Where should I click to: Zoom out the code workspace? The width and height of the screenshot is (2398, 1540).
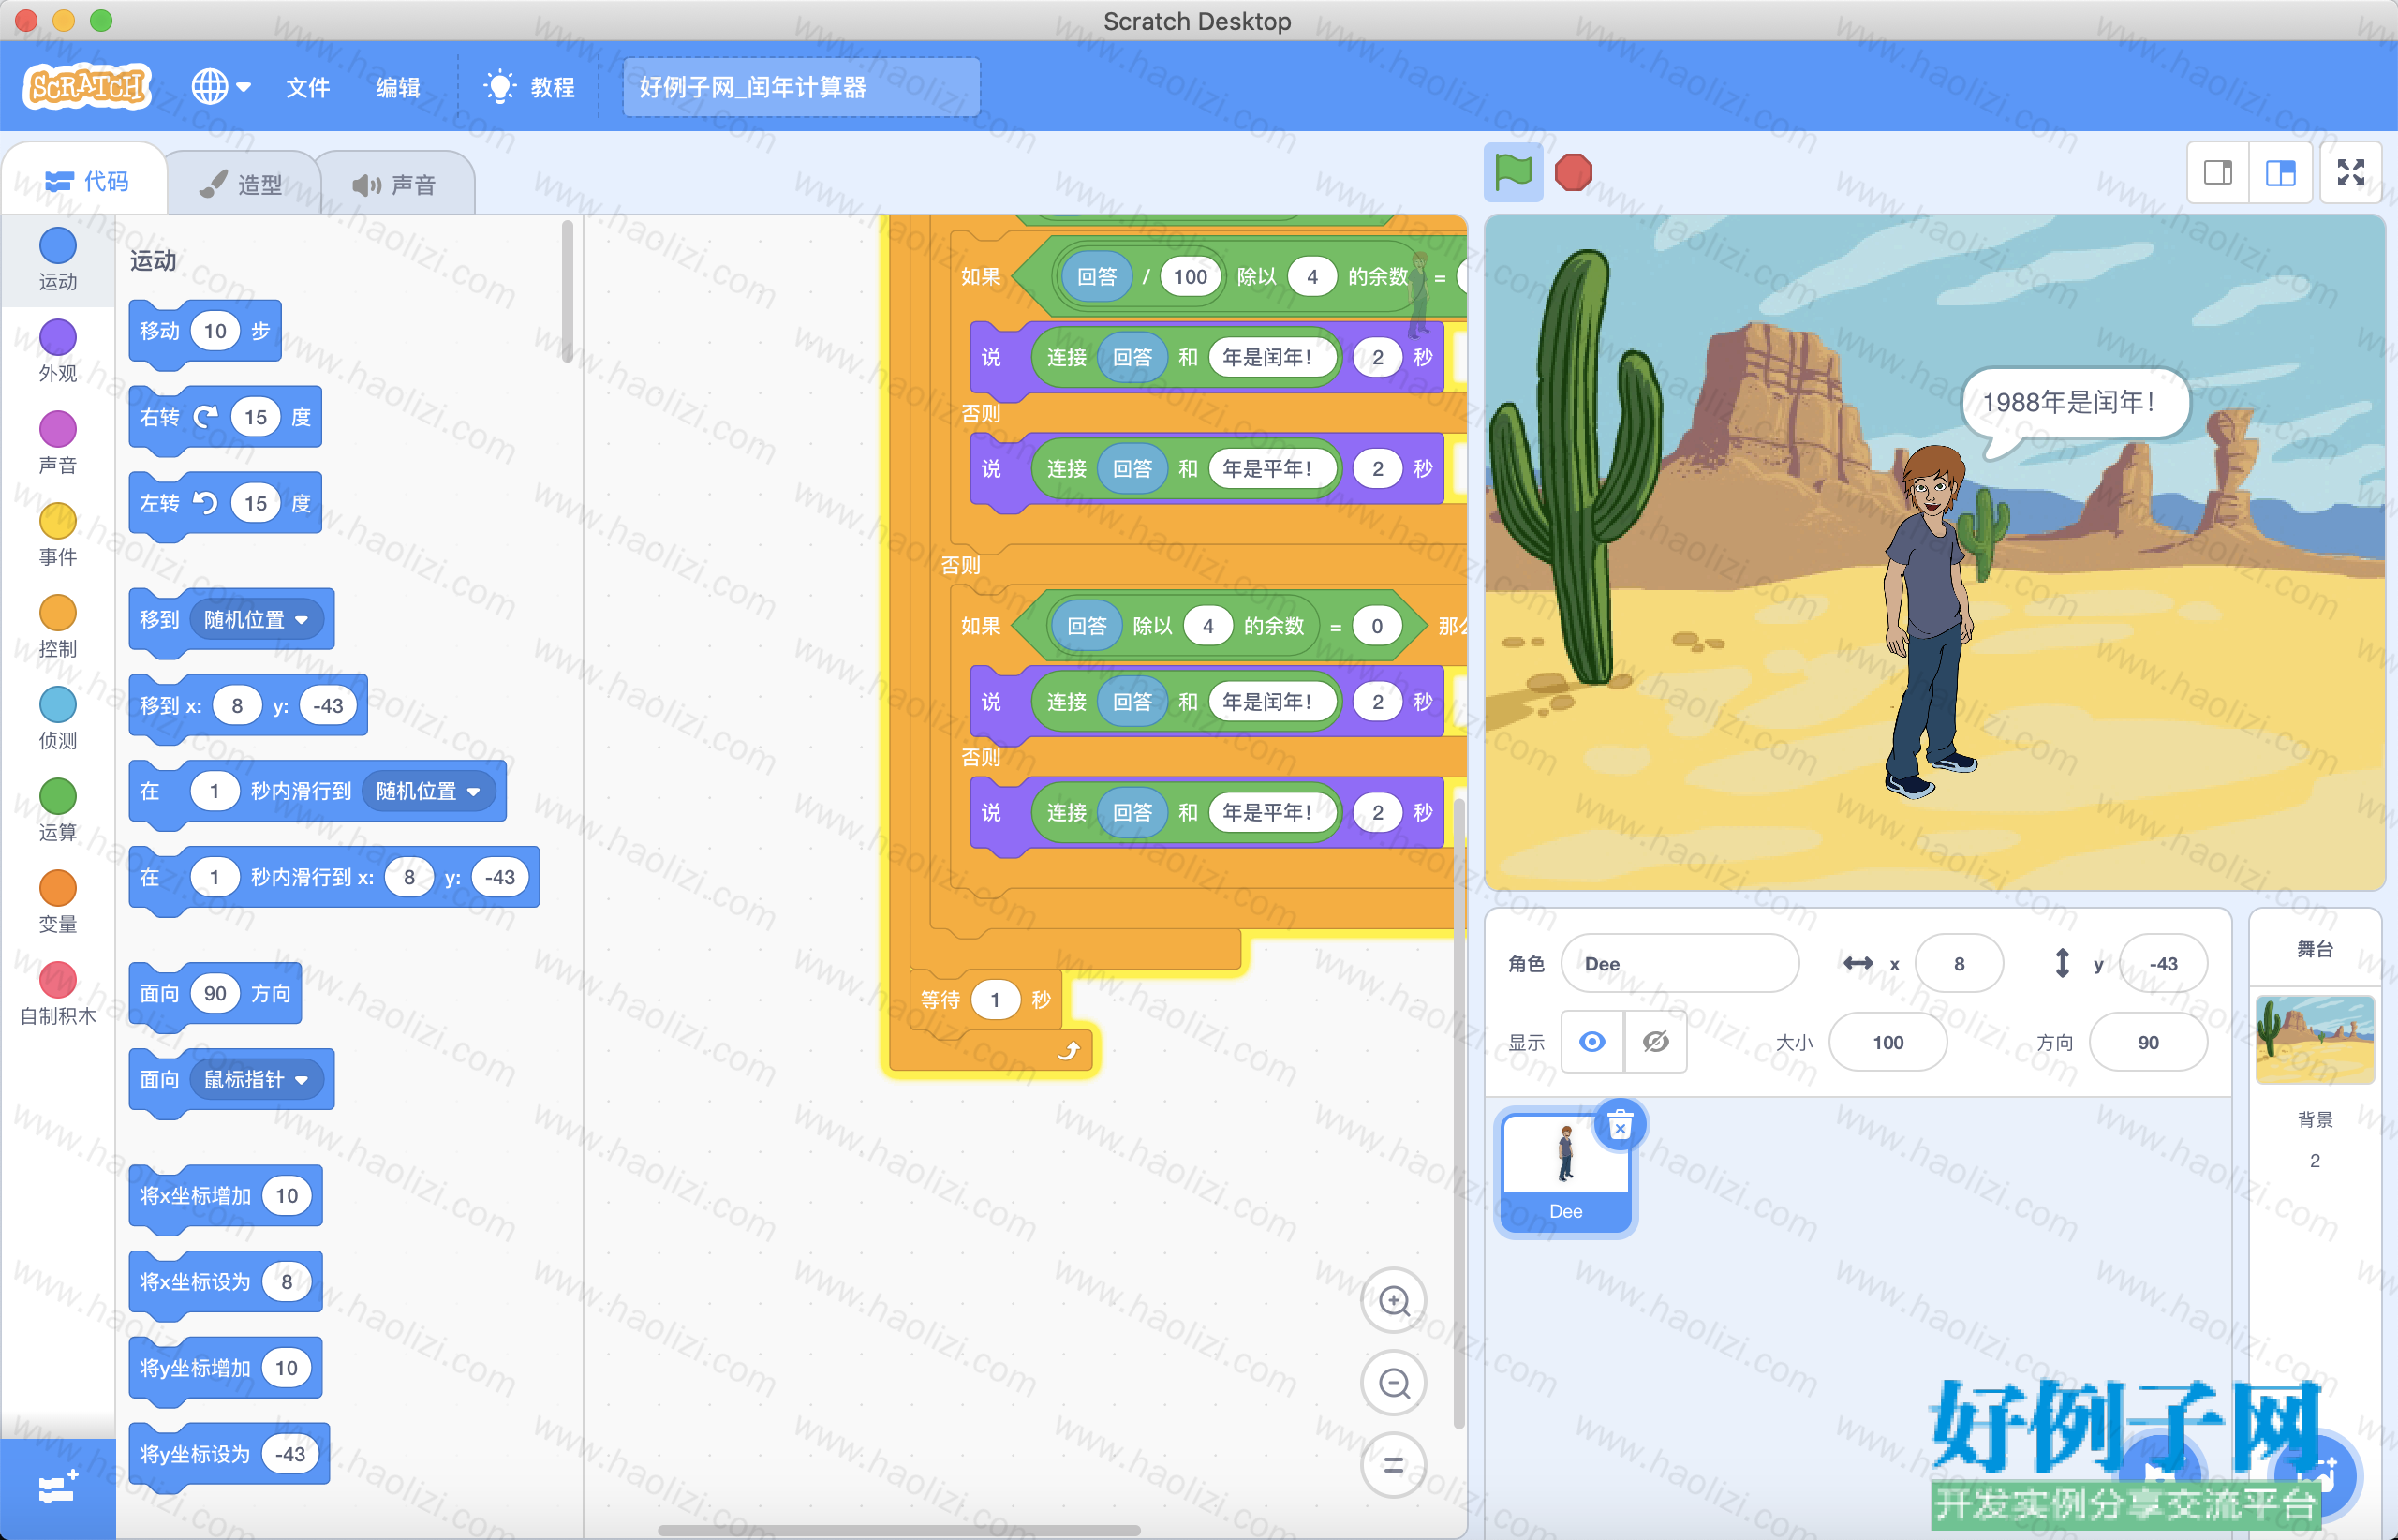1393,1383
